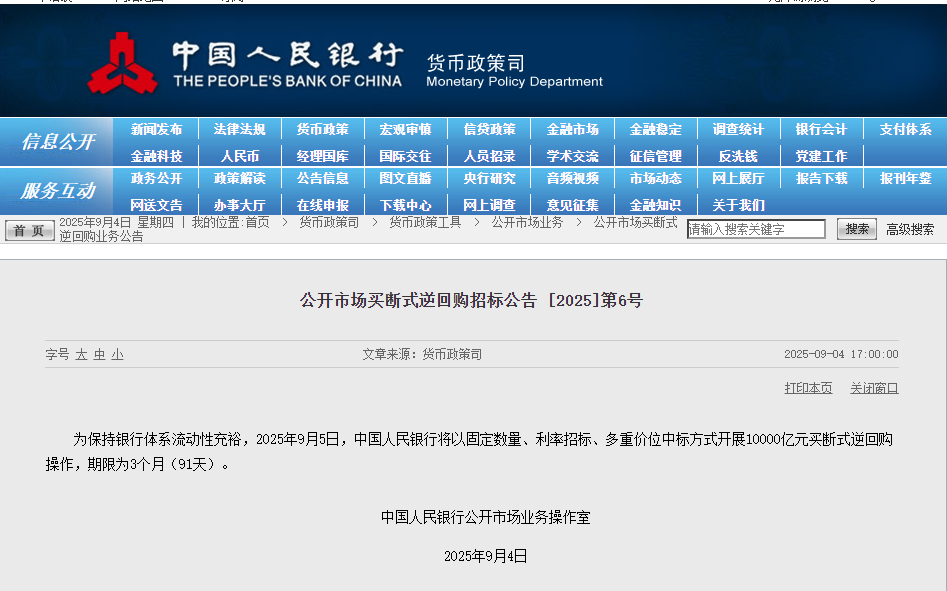Viewport: 947px width, 591px height.
Task: Open 政务公开 navigation item
Action: pyautogui.click(x=156, y=178)
